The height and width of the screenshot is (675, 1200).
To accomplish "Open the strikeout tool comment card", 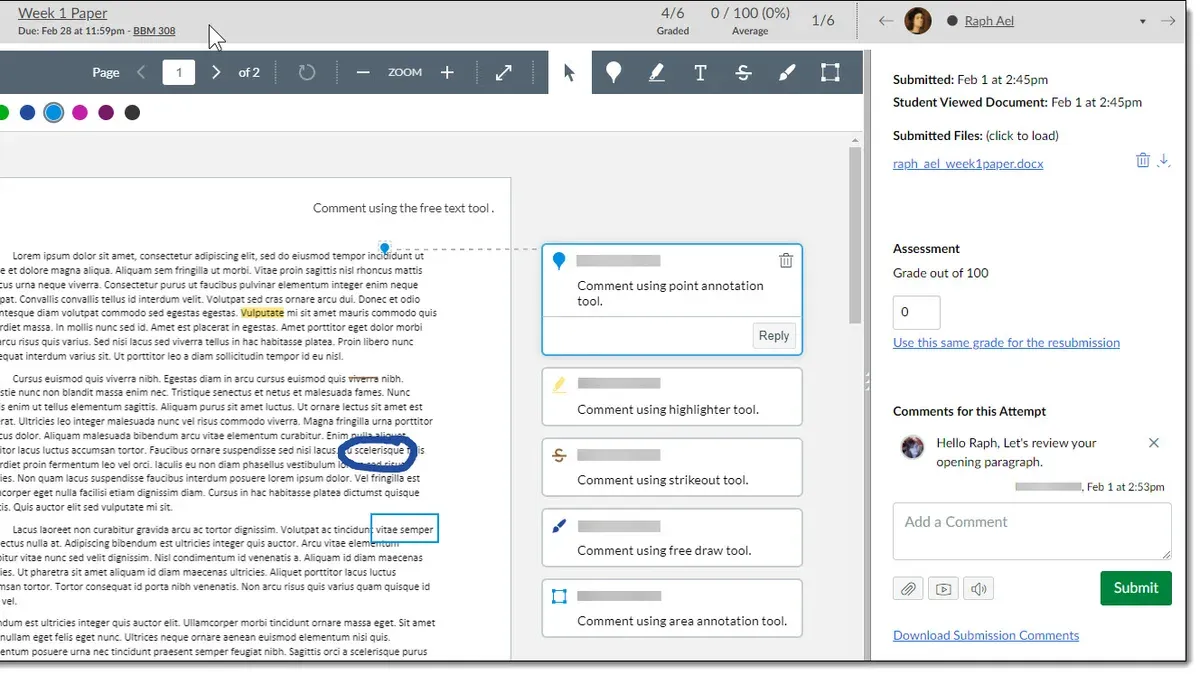I will (672, 467).
